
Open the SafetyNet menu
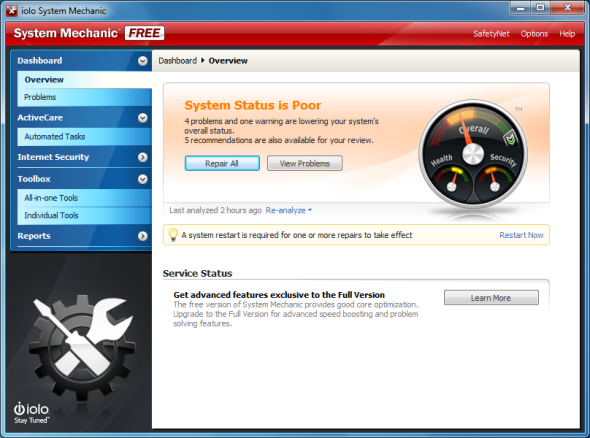[491, 34]
